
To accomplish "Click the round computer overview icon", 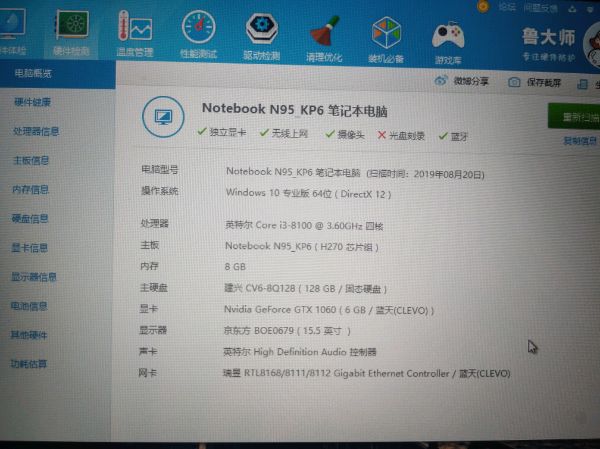I will 163,117.
